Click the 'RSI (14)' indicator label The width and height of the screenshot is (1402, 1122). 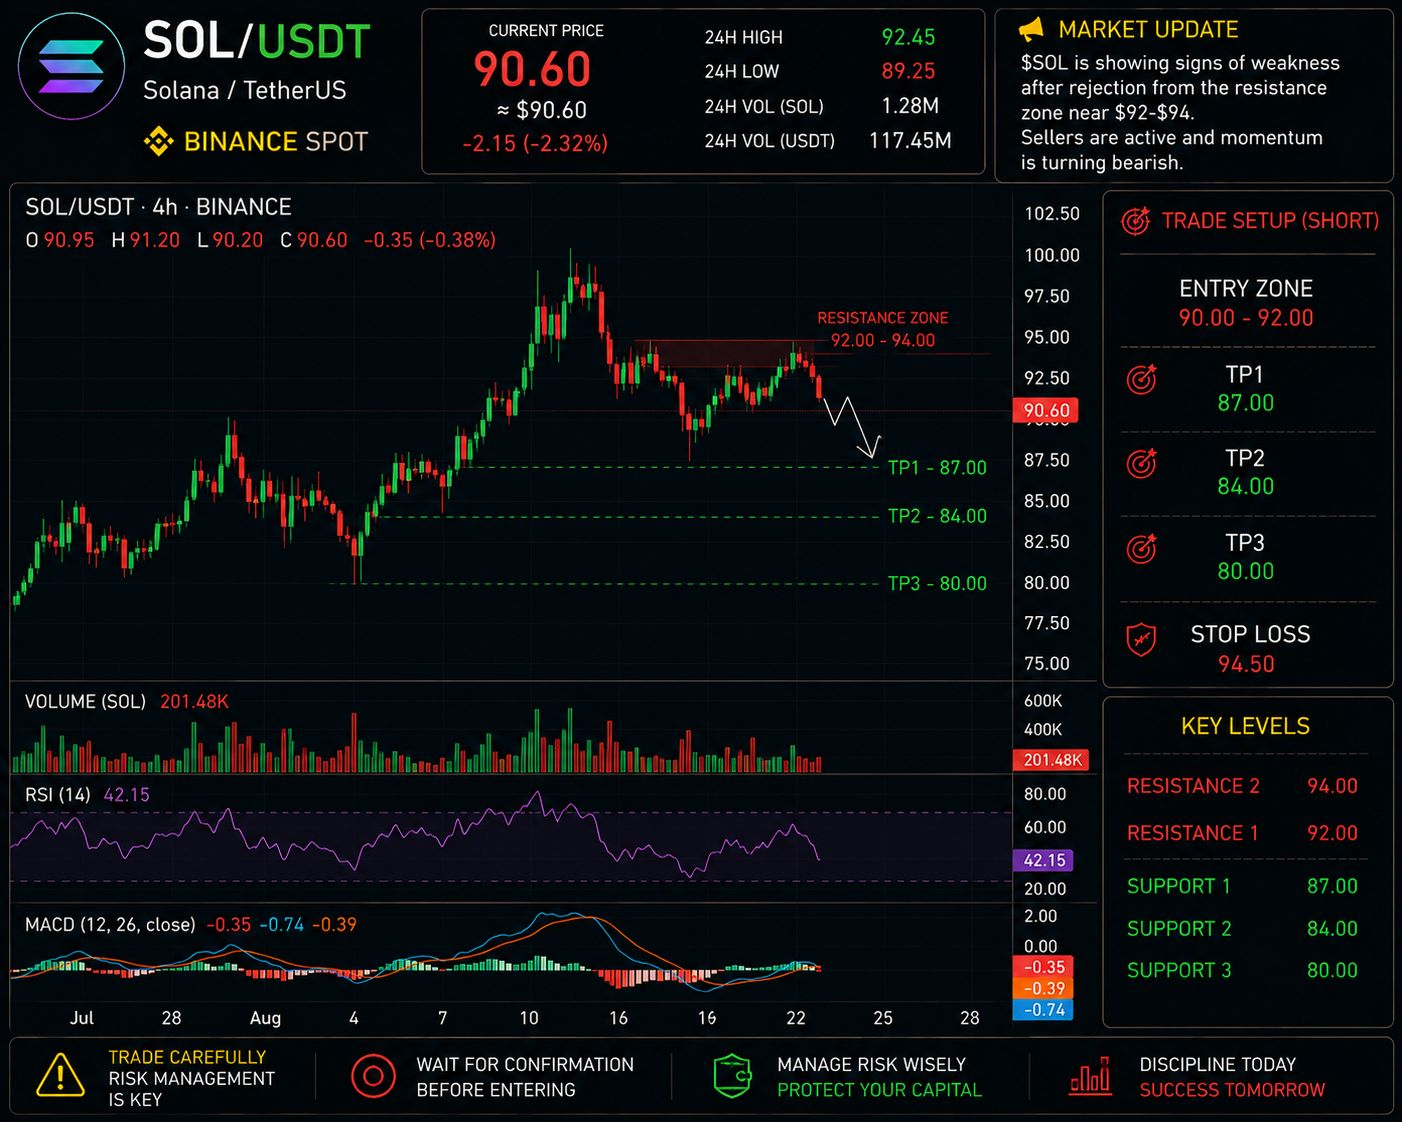pyautogui.click(x=58, y=795)
